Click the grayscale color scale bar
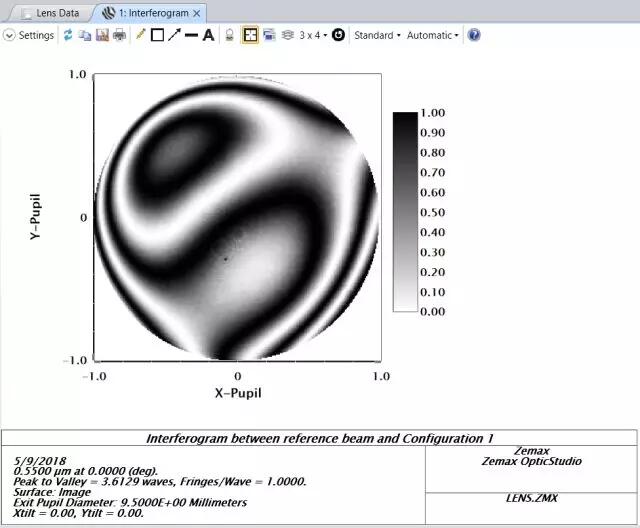Screen dimensions: 640x528 [x=405, y=211]
